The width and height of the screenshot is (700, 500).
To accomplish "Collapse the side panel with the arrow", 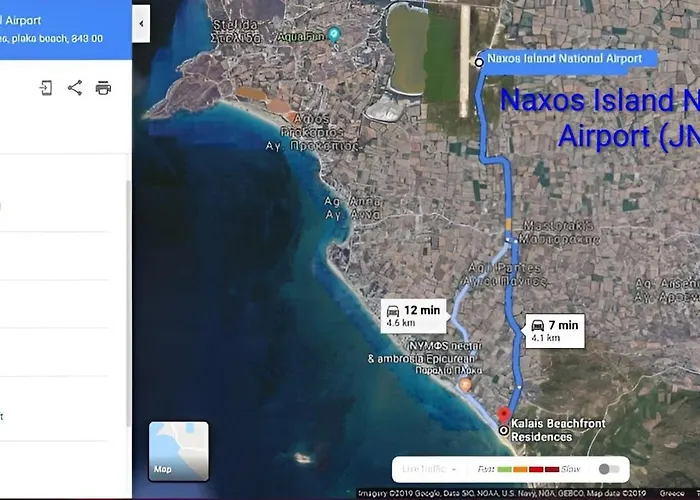I will click(x=141, y=22).
